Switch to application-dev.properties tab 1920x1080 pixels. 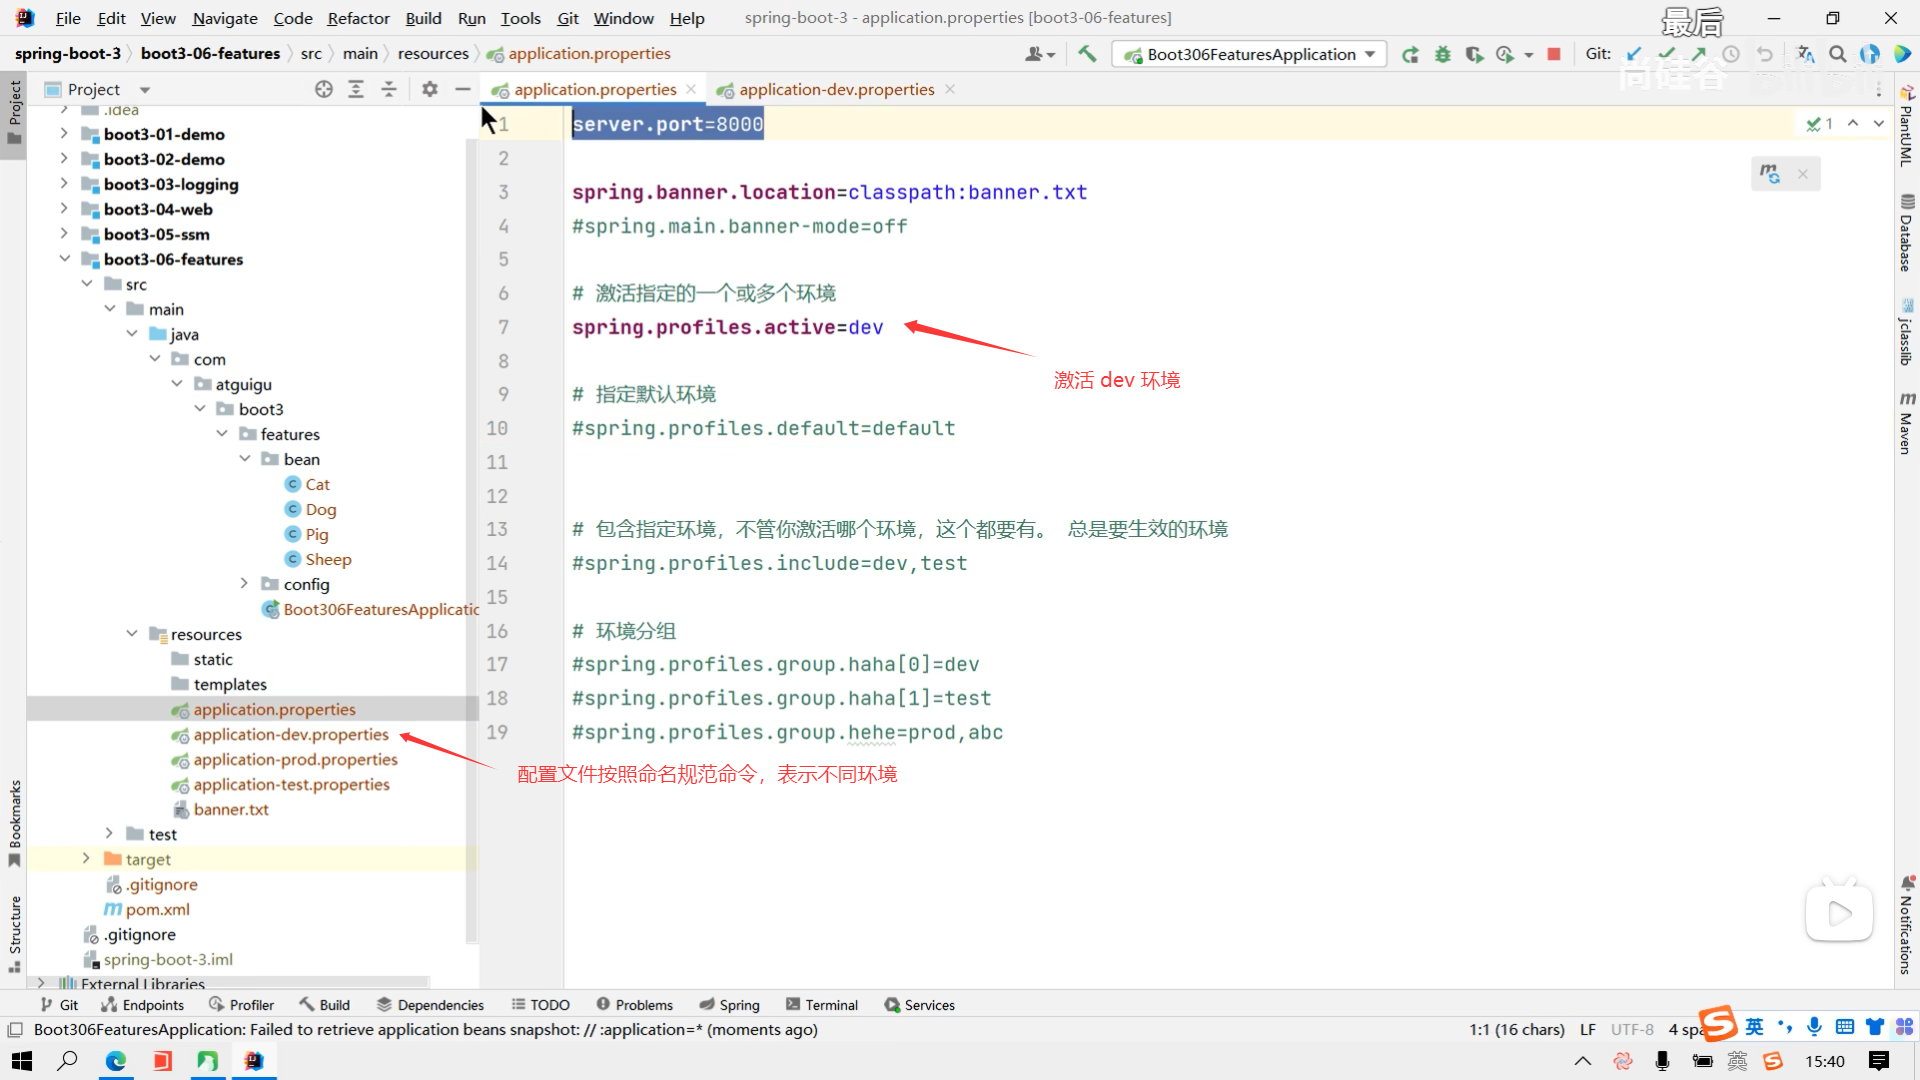coord(836,89)
